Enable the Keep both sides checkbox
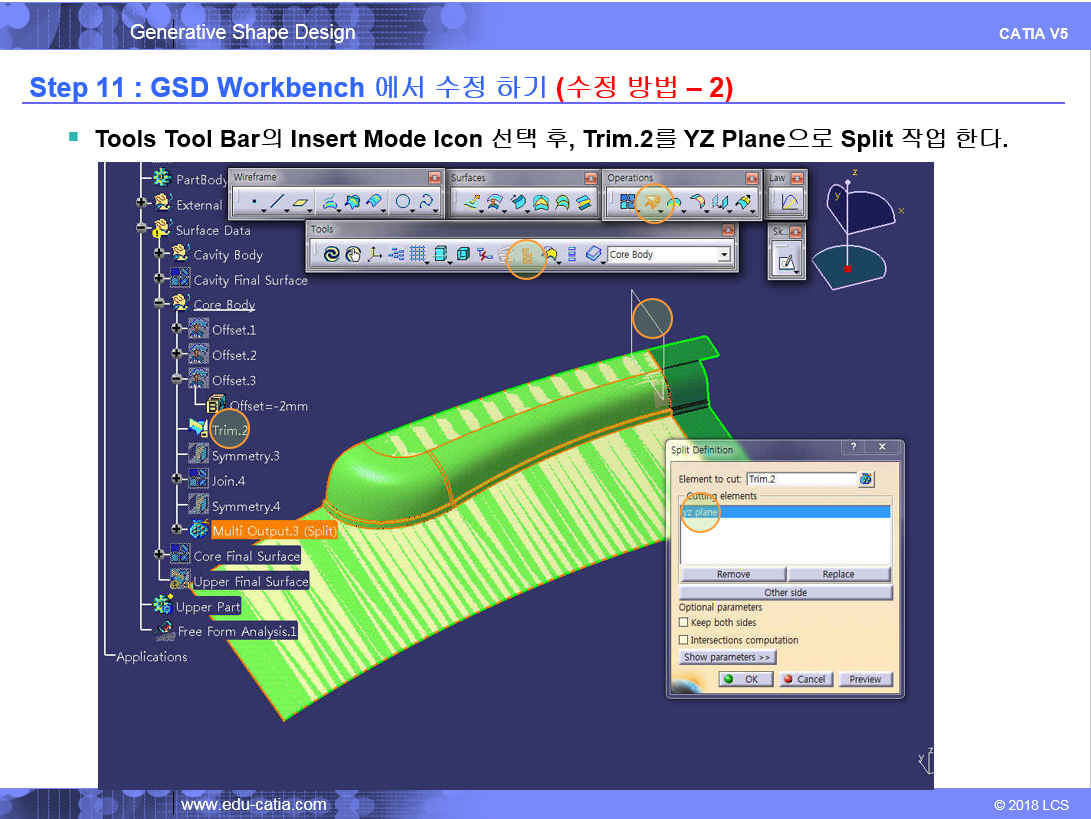Screen dimensions: 1091x819 (x=684, y=623)
